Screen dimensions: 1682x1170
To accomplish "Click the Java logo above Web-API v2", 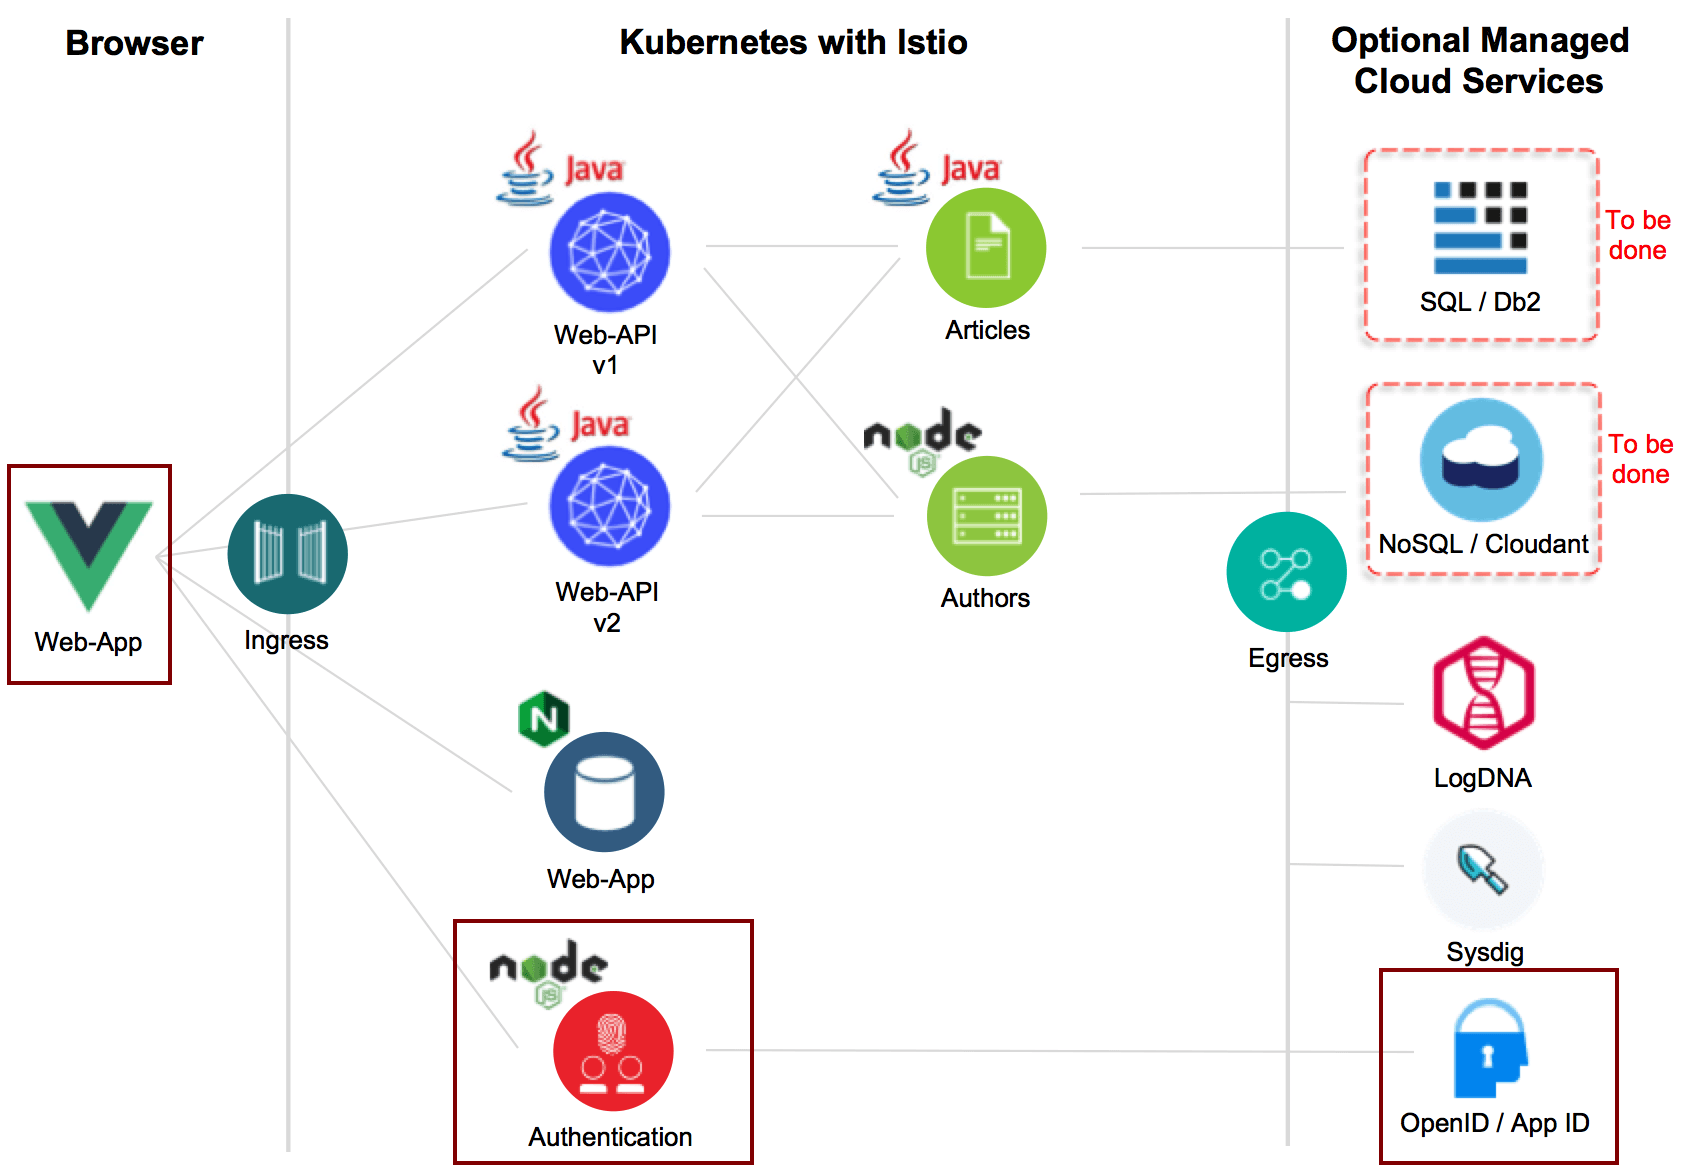I will click(x=566, y=424).
